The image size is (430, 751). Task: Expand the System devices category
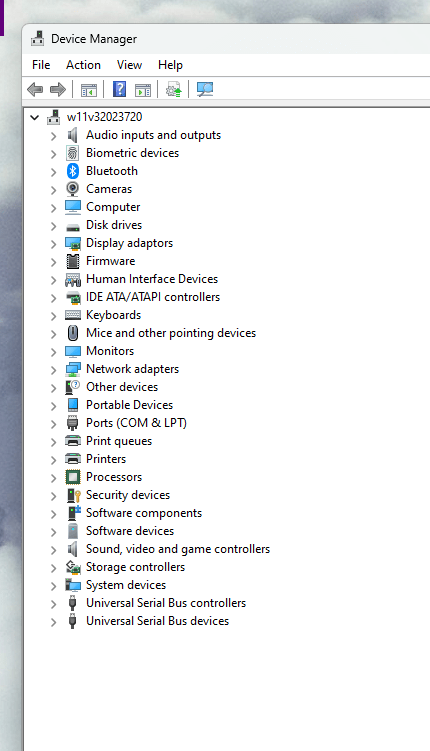click(54, 586)
